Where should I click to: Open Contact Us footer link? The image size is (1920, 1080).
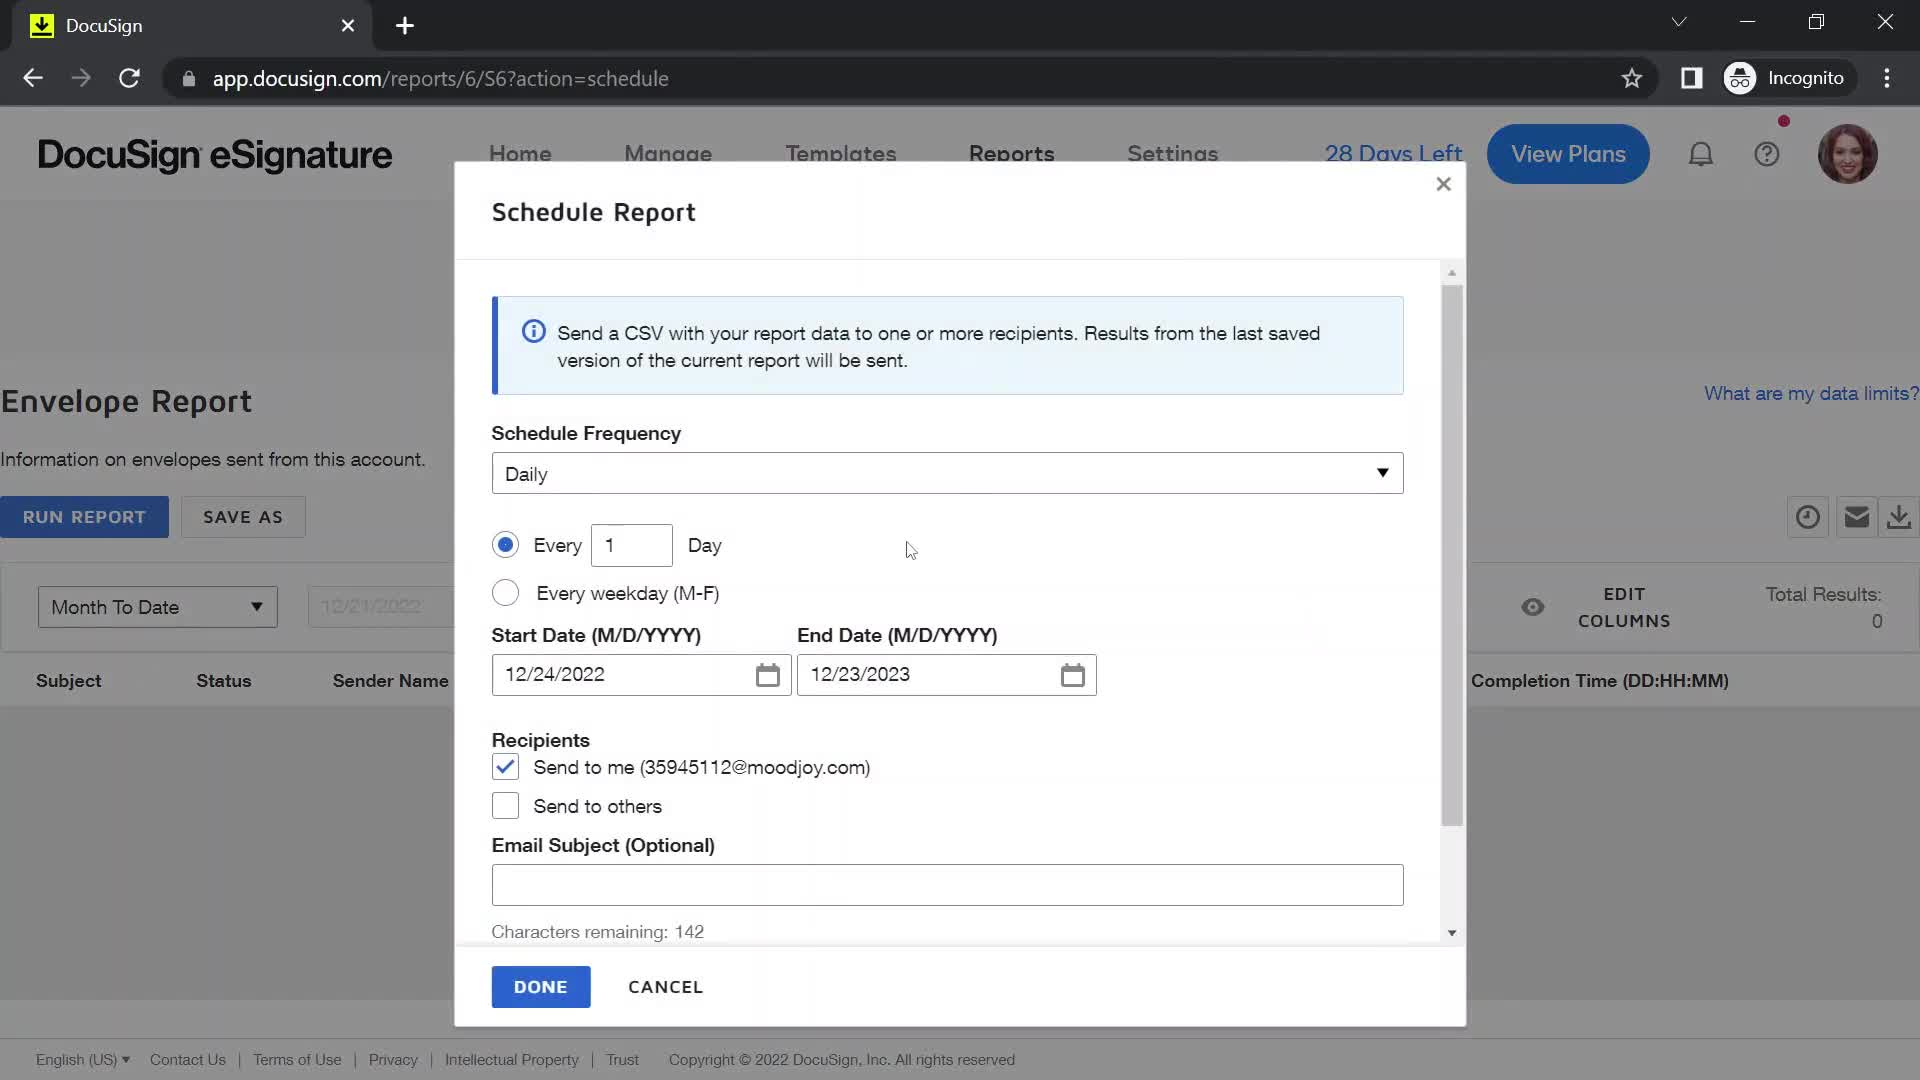click(188, 1060)
